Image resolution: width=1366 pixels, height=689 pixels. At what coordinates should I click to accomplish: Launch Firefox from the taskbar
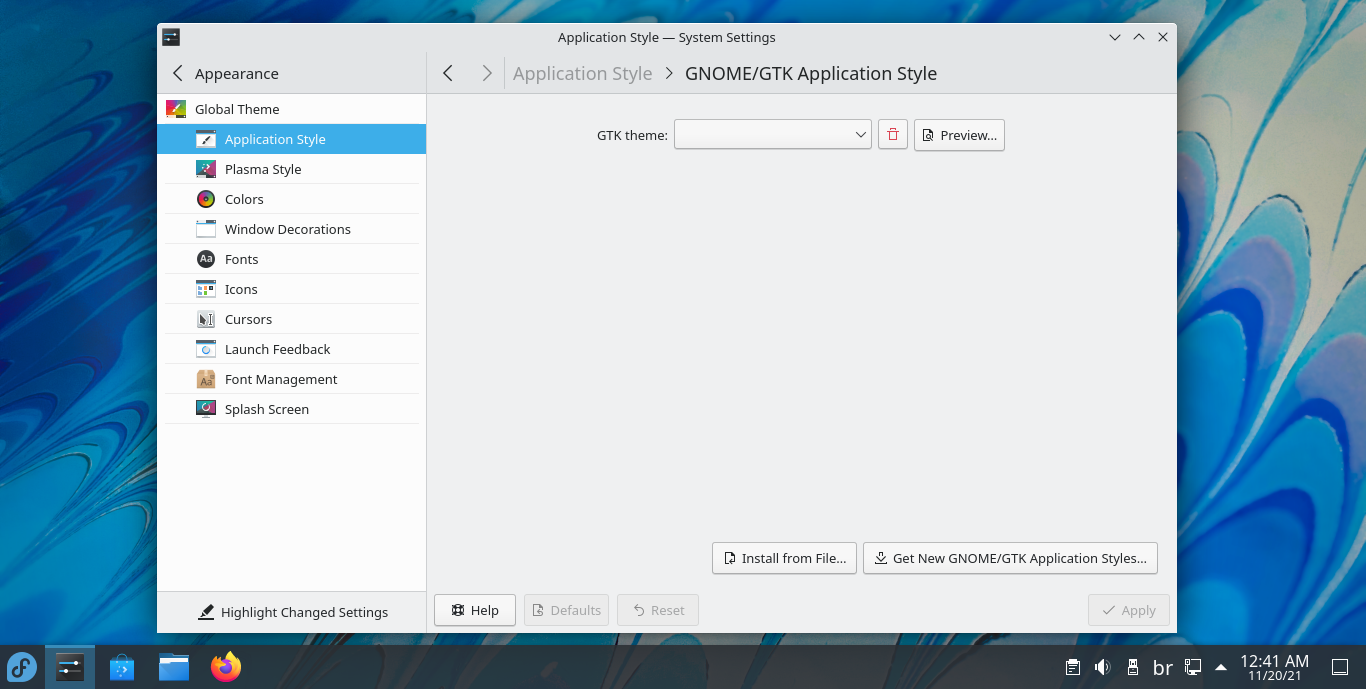click(226, 667)
